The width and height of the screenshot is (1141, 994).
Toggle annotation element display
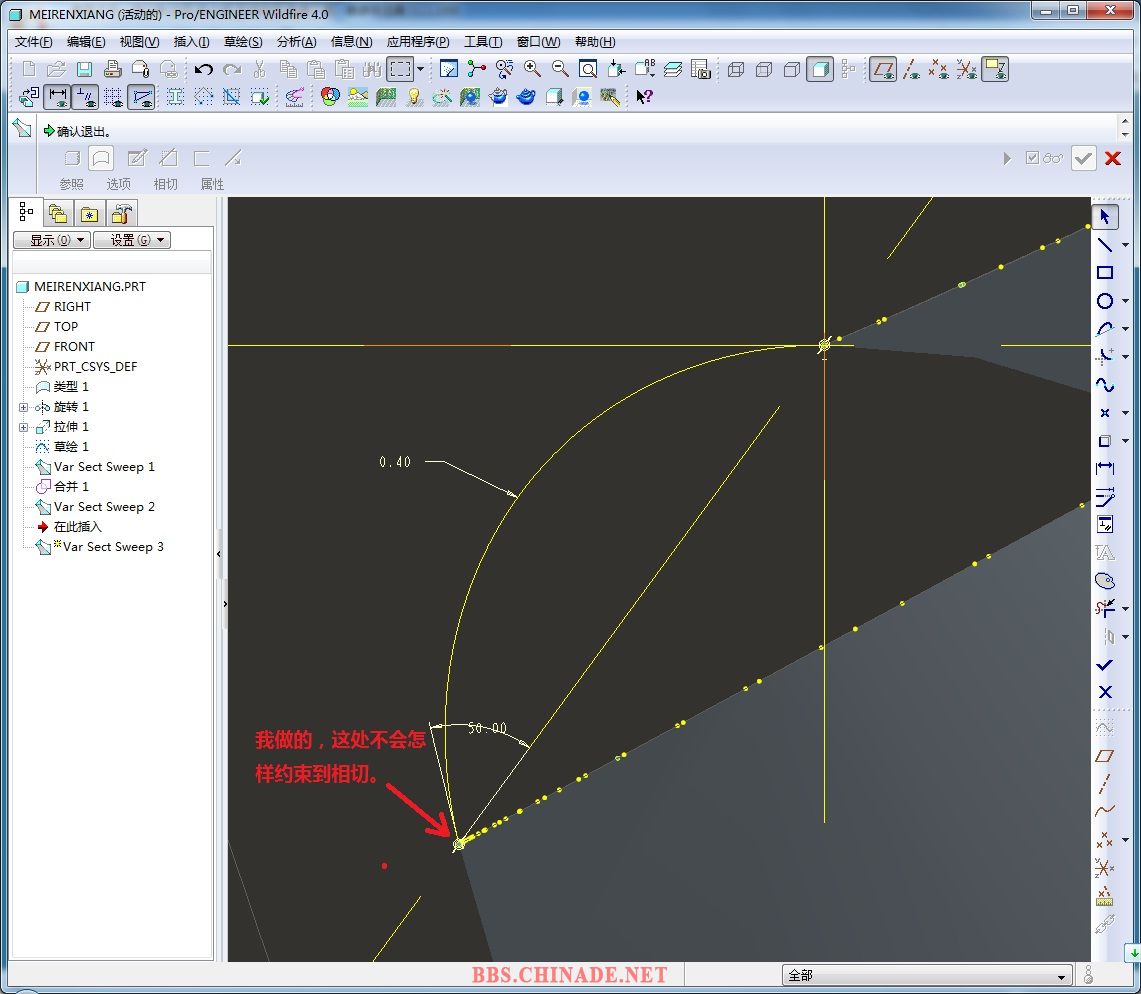point(995,69)
